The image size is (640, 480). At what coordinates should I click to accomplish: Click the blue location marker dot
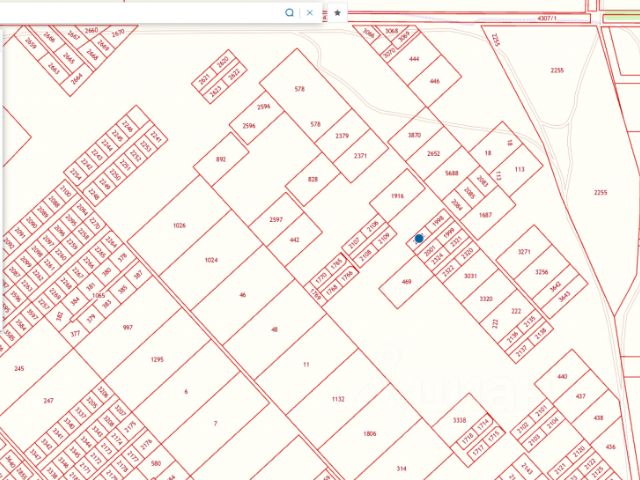click(x=419, y=238)
